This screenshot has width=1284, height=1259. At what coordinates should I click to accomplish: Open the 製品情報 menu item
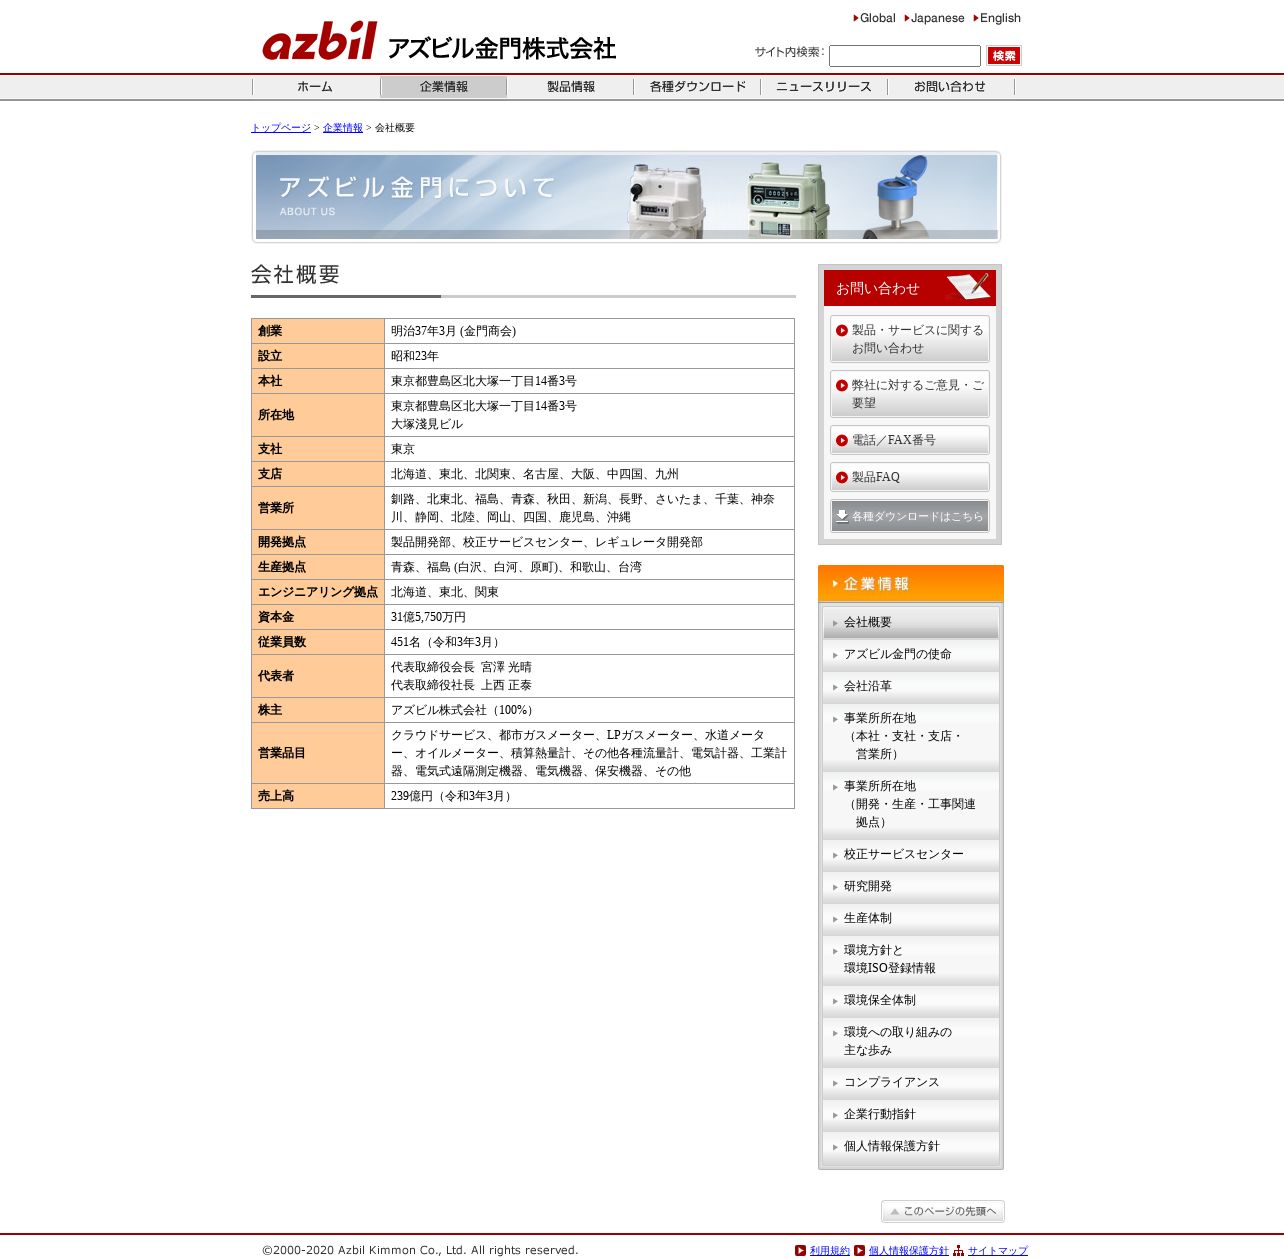570,87
